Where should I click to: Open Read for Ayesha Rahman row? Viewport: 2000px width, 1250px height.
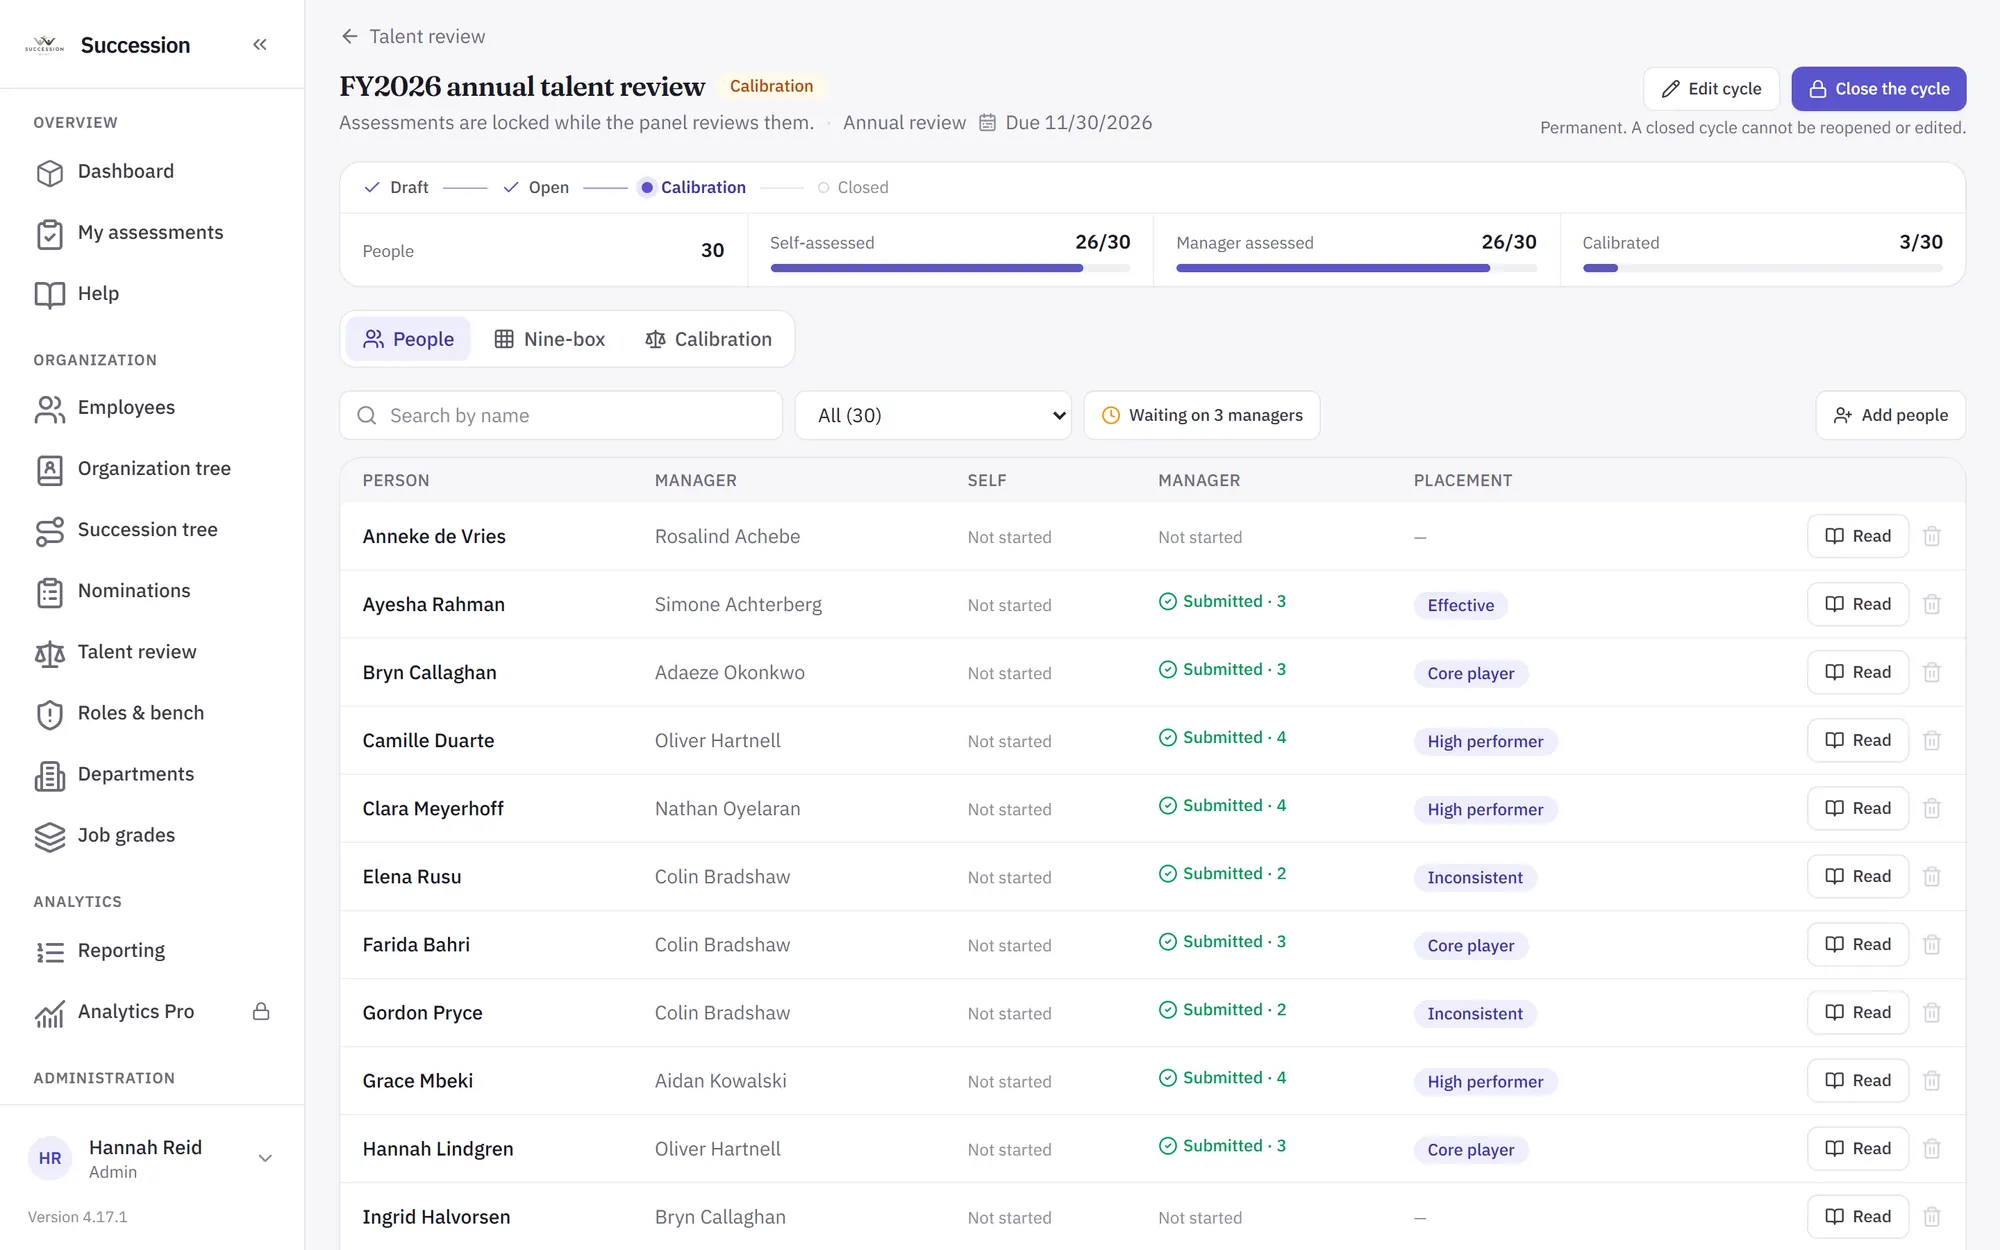[x=1857, y=604]
